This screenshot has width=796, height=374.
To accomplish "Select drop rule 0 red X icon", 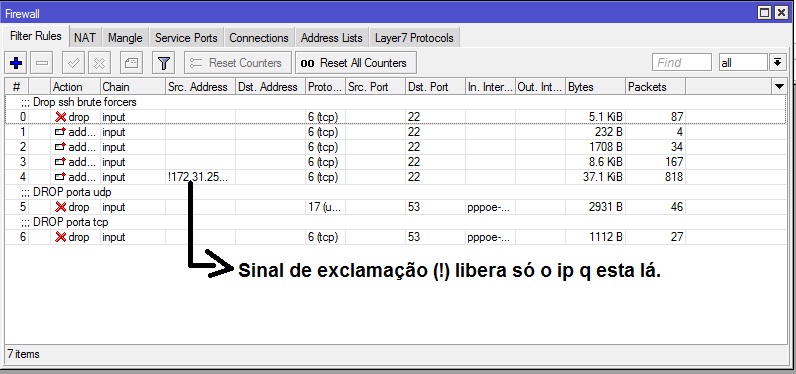I will click(60, 117).
